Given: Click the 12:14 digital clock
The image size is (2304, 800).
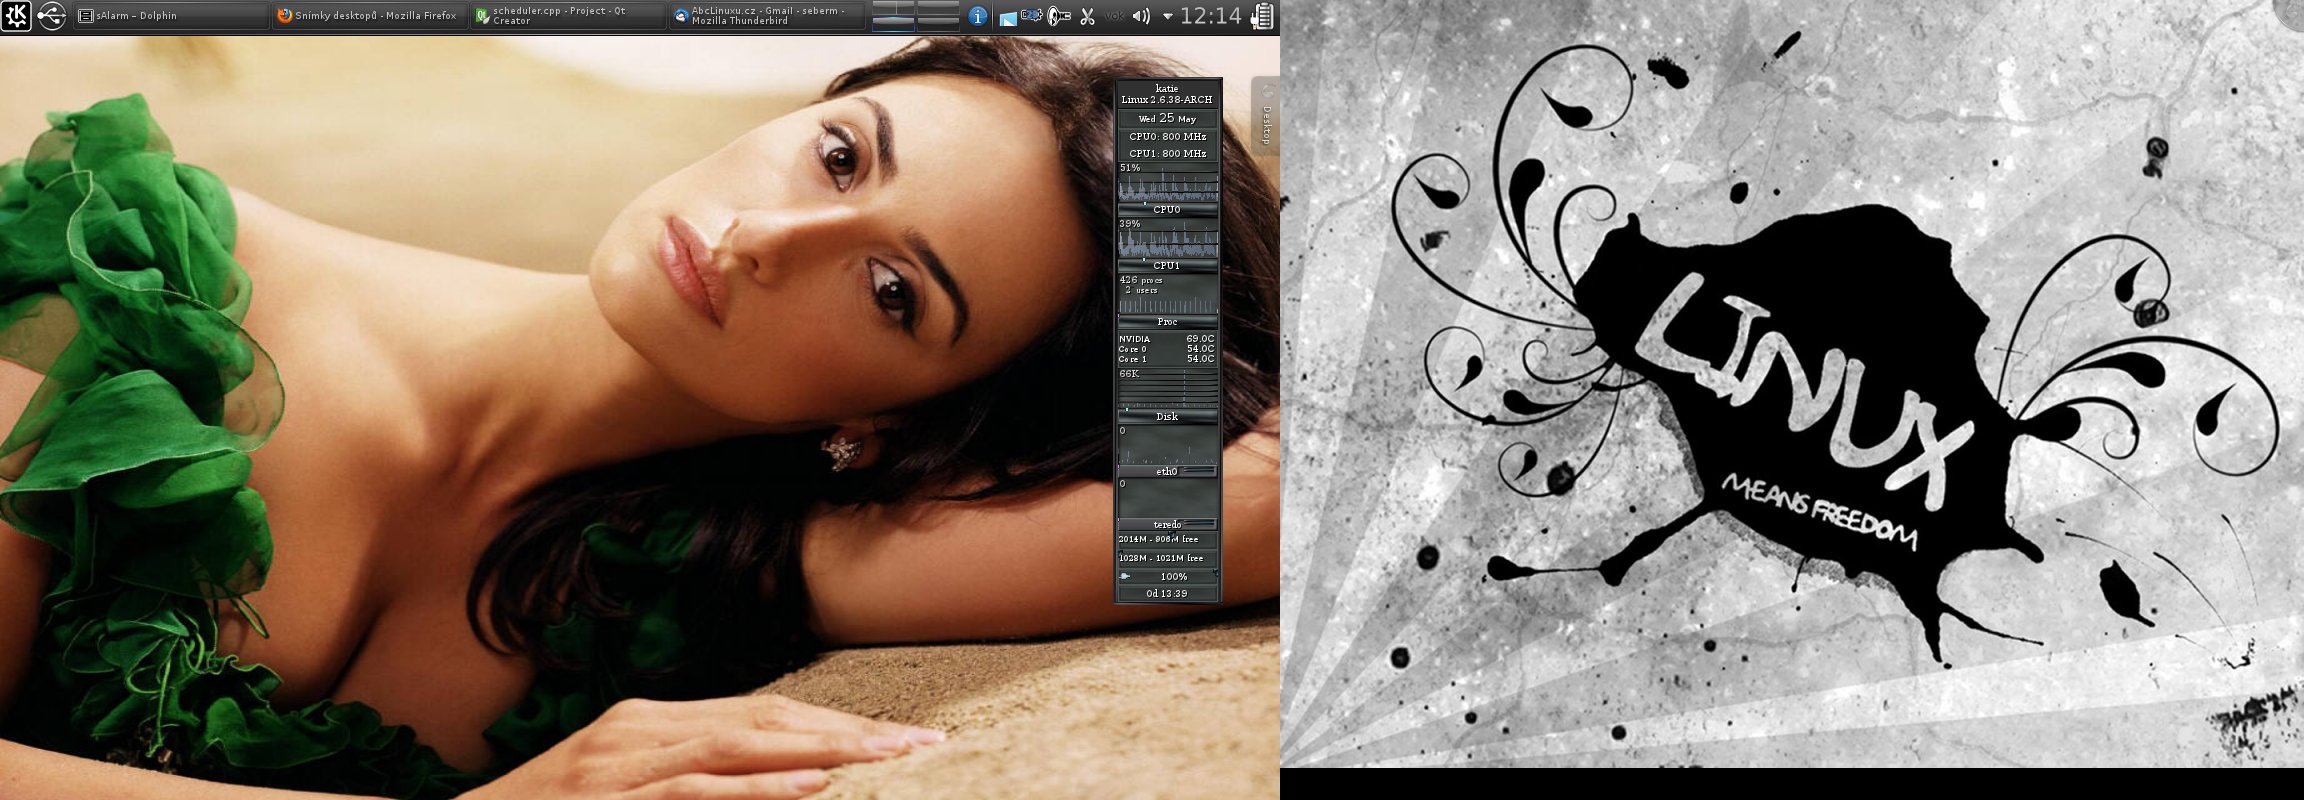Looking at the screenshot, I should click(1210, 16).
